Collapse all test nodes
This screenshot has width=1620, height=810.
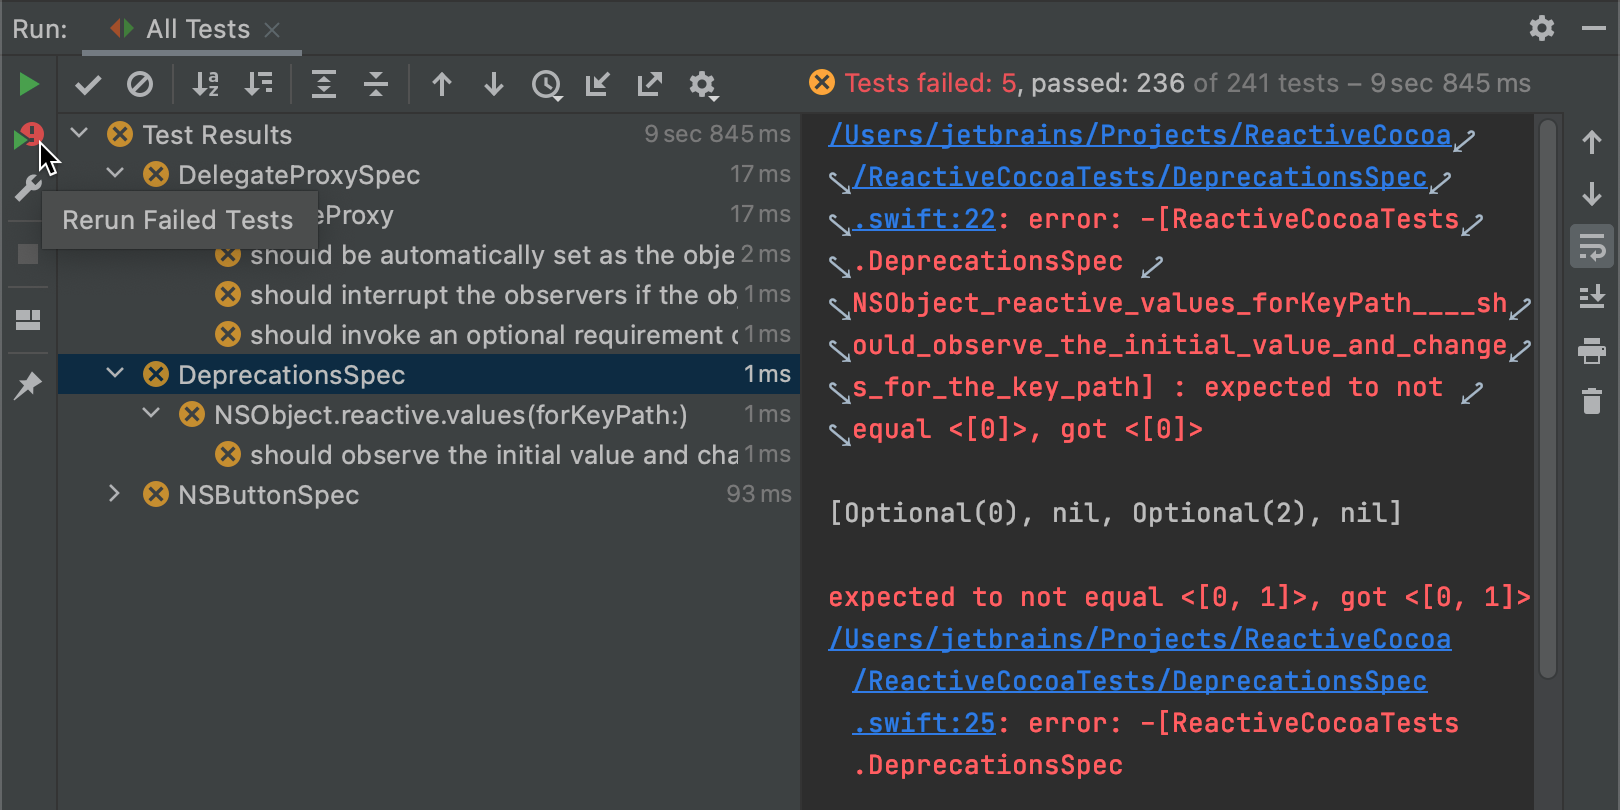(376, 85)
